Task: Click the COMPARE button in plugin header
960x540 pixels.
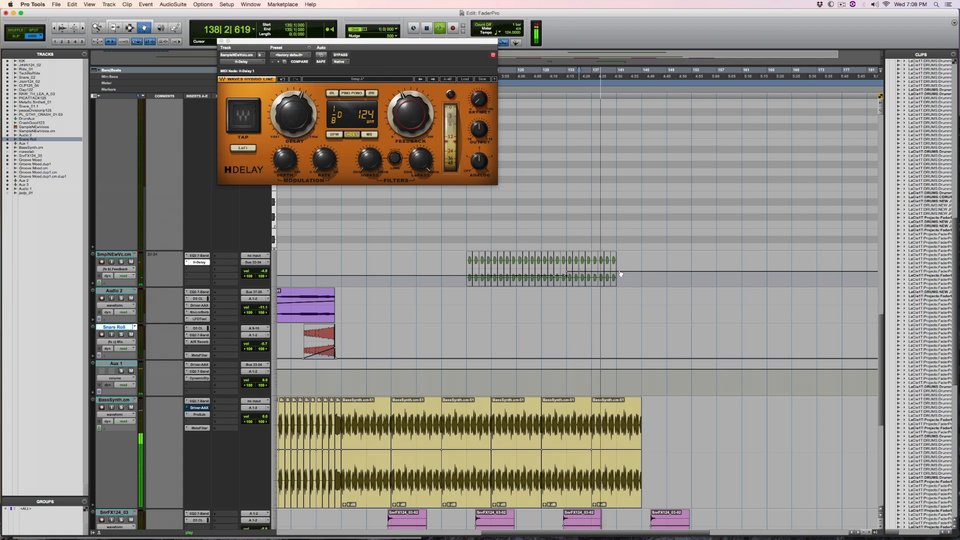Action: 299,62
